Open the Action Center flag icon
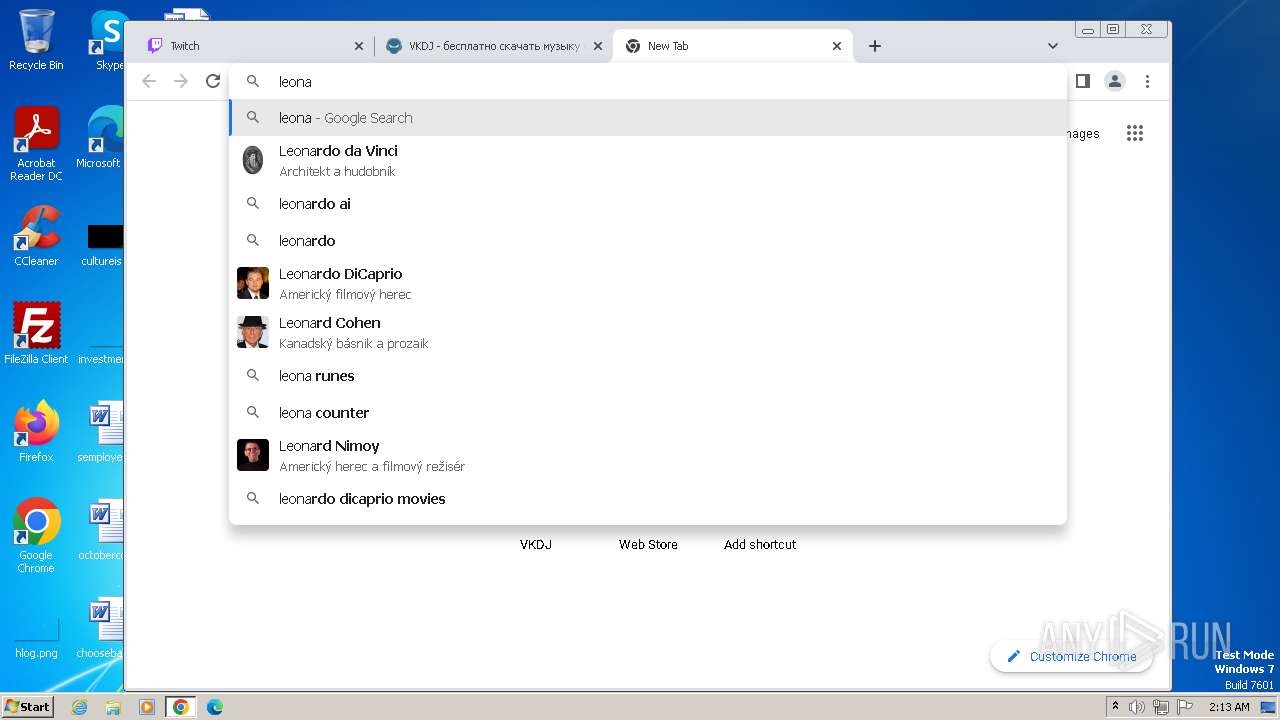Image resolution: width=1280 pixels, height=720 pixels. (x=1185, y=707)
